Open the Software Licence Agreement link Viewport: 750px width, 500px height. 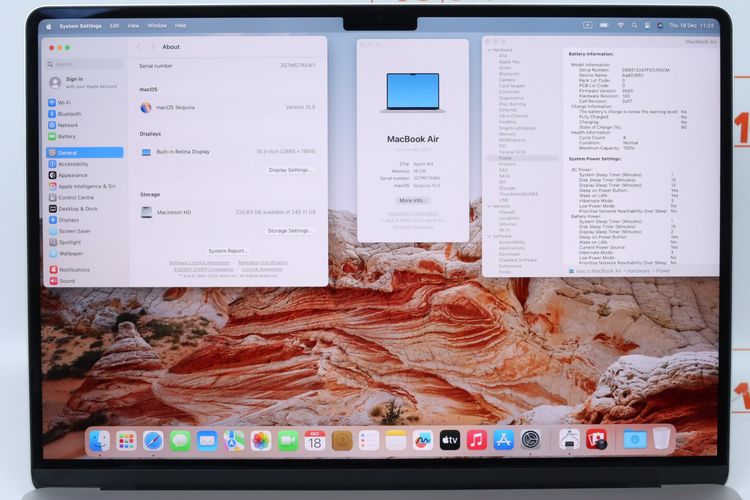[199, 263]
